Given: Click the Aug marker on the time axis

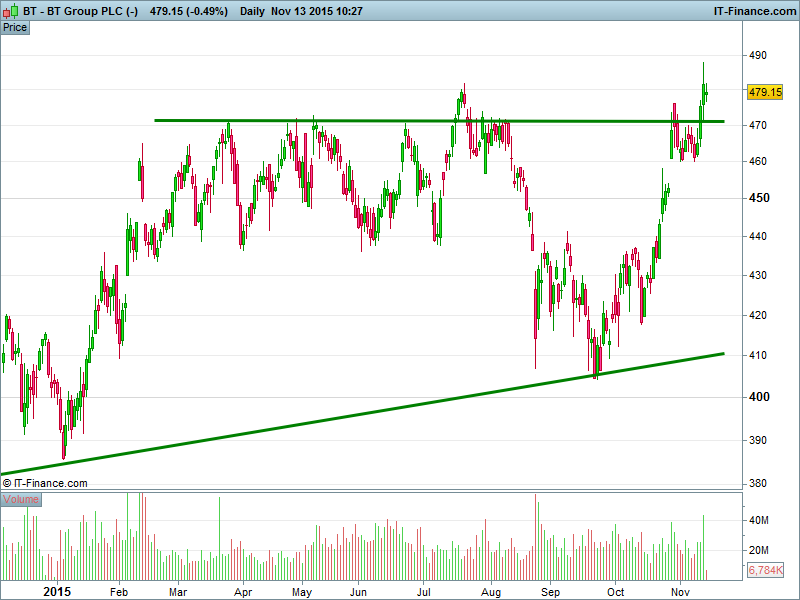Looking at the screenshot, I should pos(492,591).
